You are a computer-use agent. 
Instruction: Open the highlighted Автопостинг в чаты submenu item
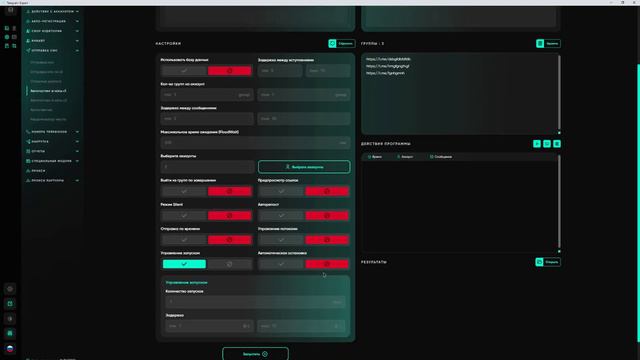point(48,91)
